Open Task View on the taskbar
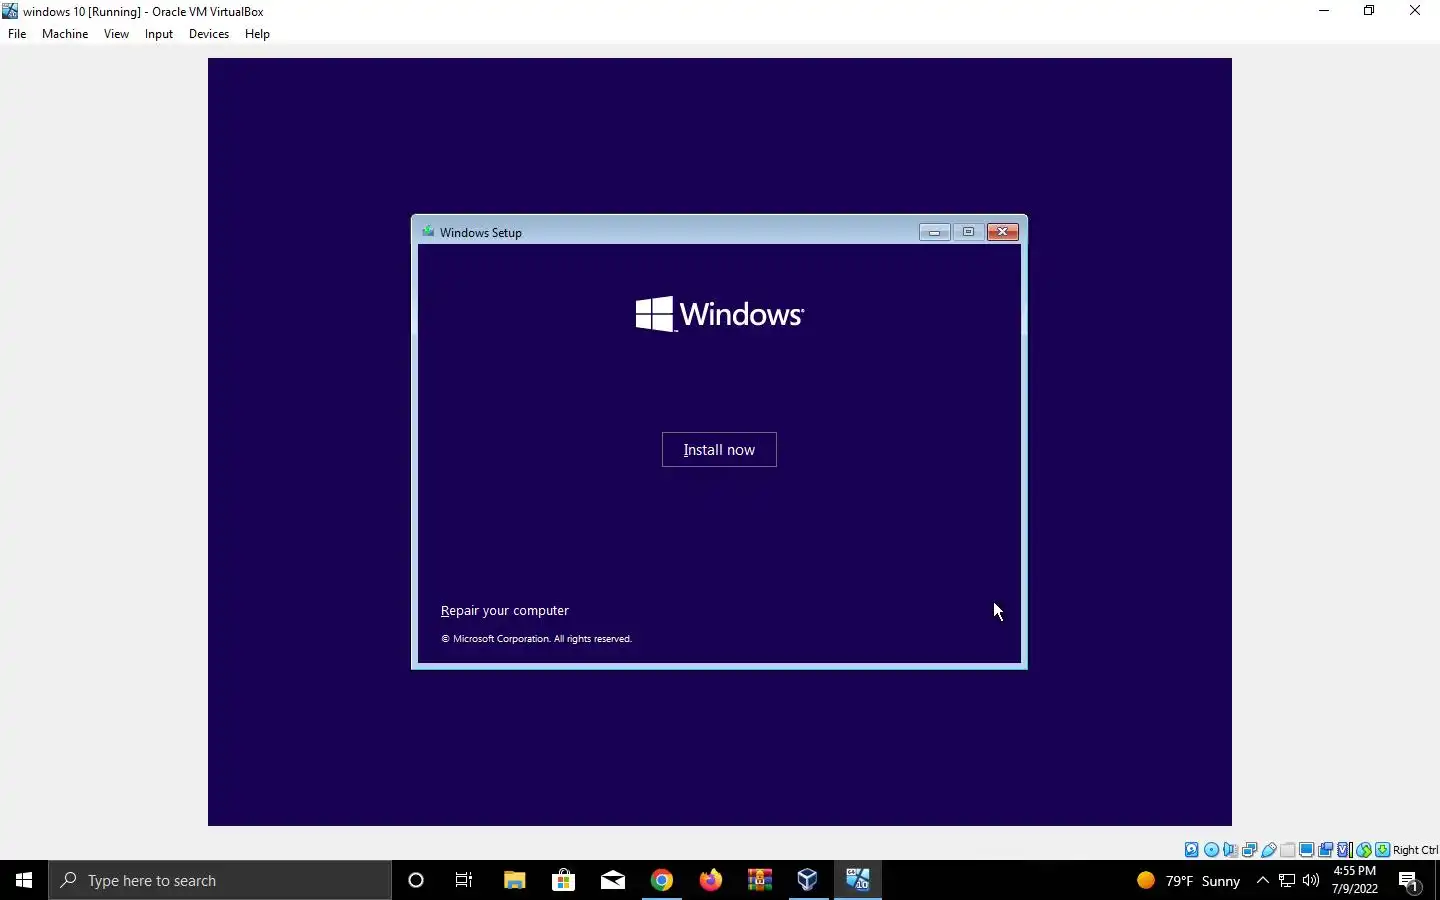The width and height of the screenshot is (1440, 900). 464,880
